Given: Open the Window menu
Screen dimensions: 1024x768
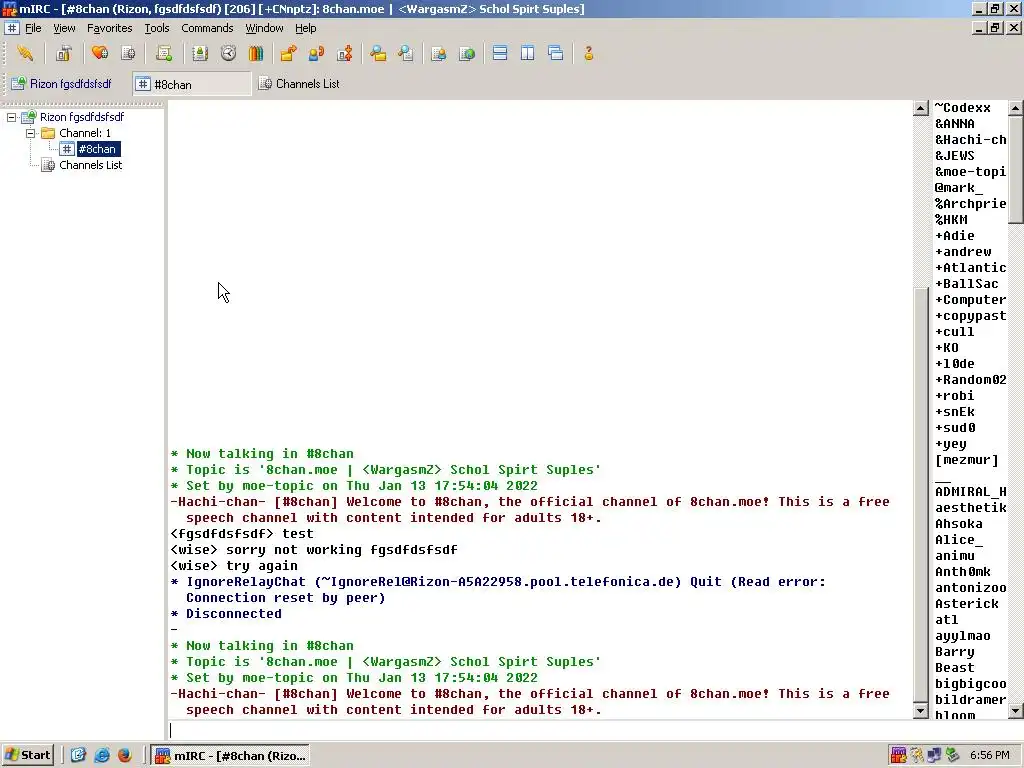Looking at the screenshot, I should (264, 28).
